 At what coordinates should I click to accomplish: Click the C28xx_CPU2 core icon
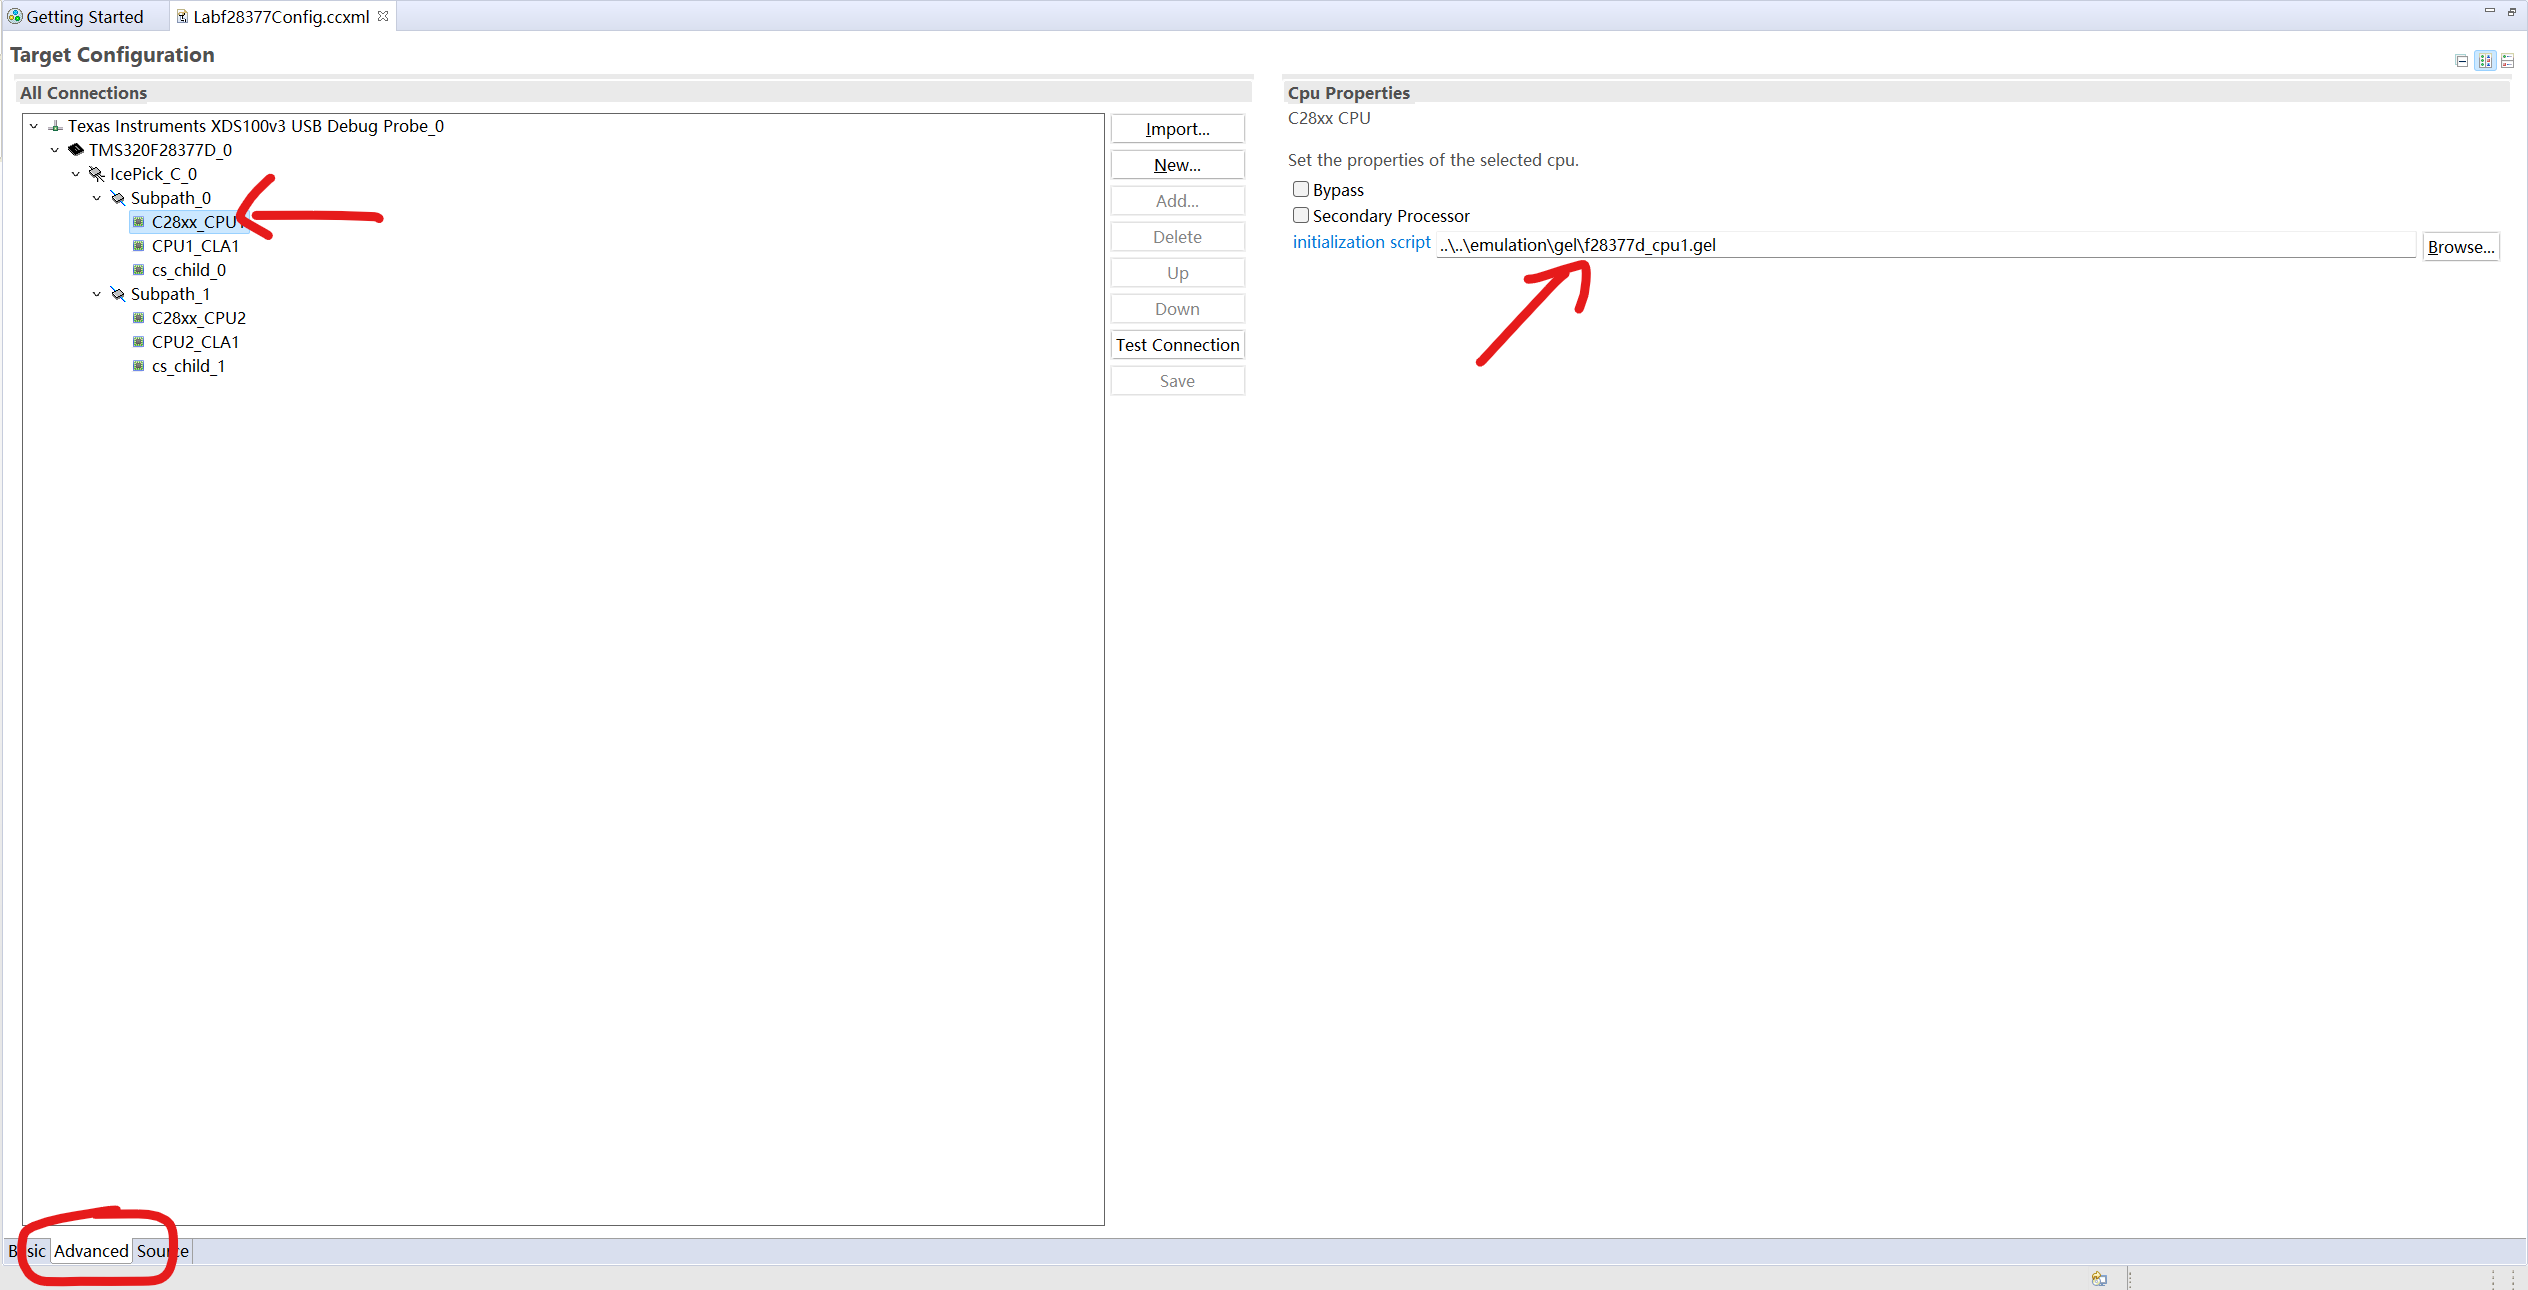[139, 318]
